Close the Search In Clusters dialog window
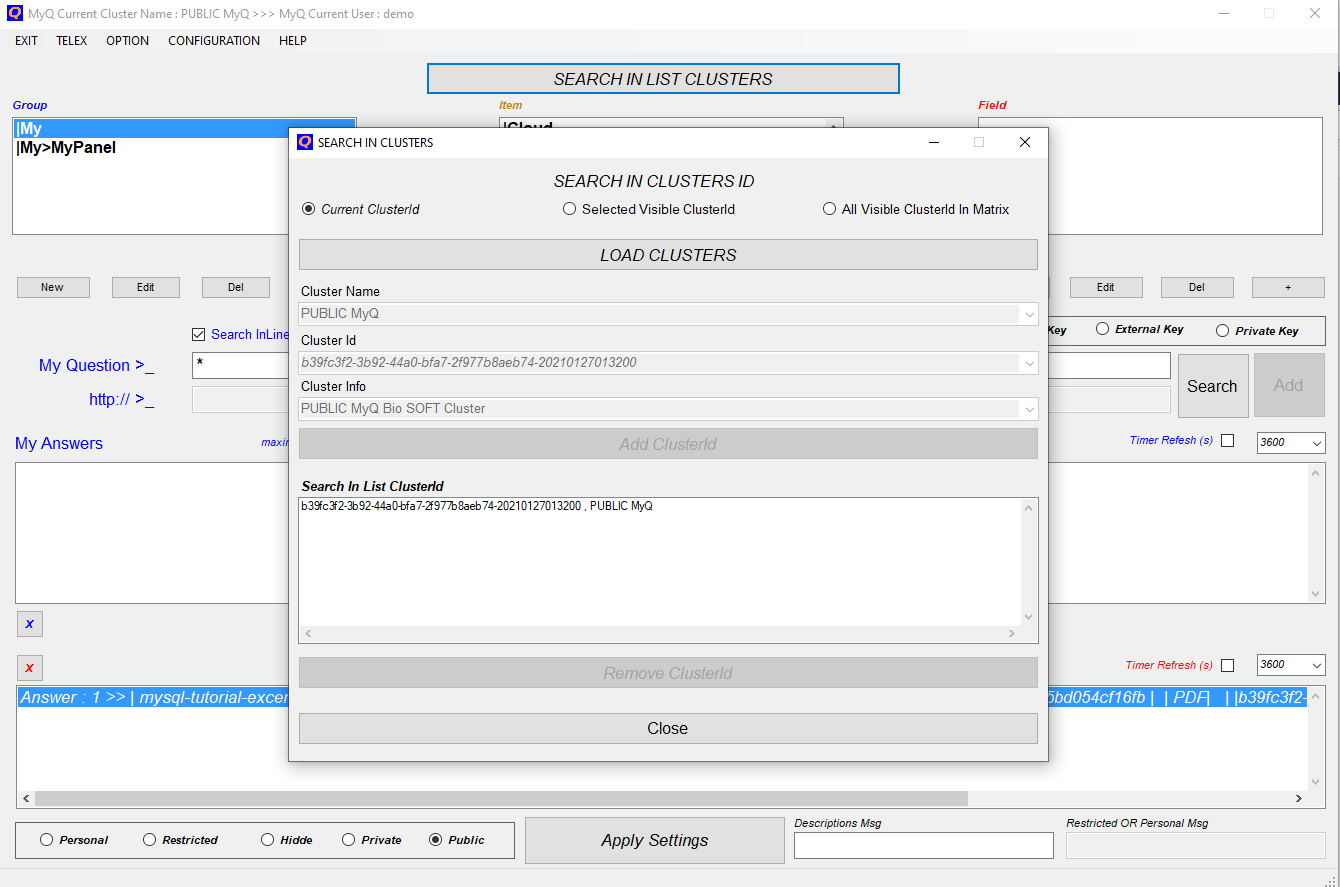This screenshot has width=1340, height=887. (x=1025, y=142)
